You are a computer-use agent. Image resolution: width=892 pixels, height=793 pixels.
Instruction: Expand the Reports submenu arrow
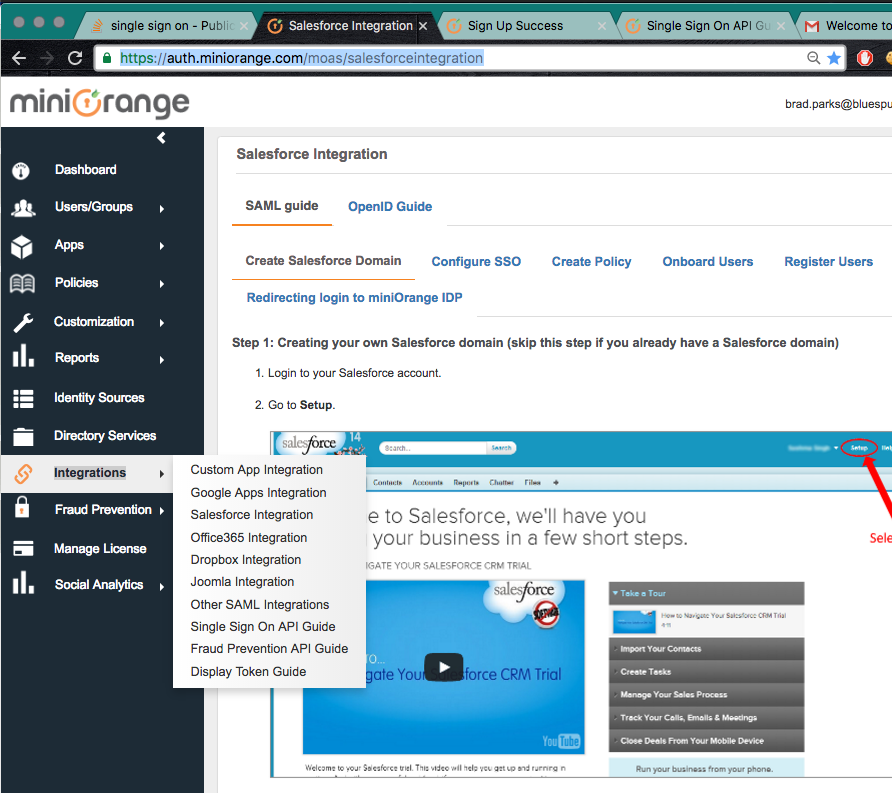point(162,360)
